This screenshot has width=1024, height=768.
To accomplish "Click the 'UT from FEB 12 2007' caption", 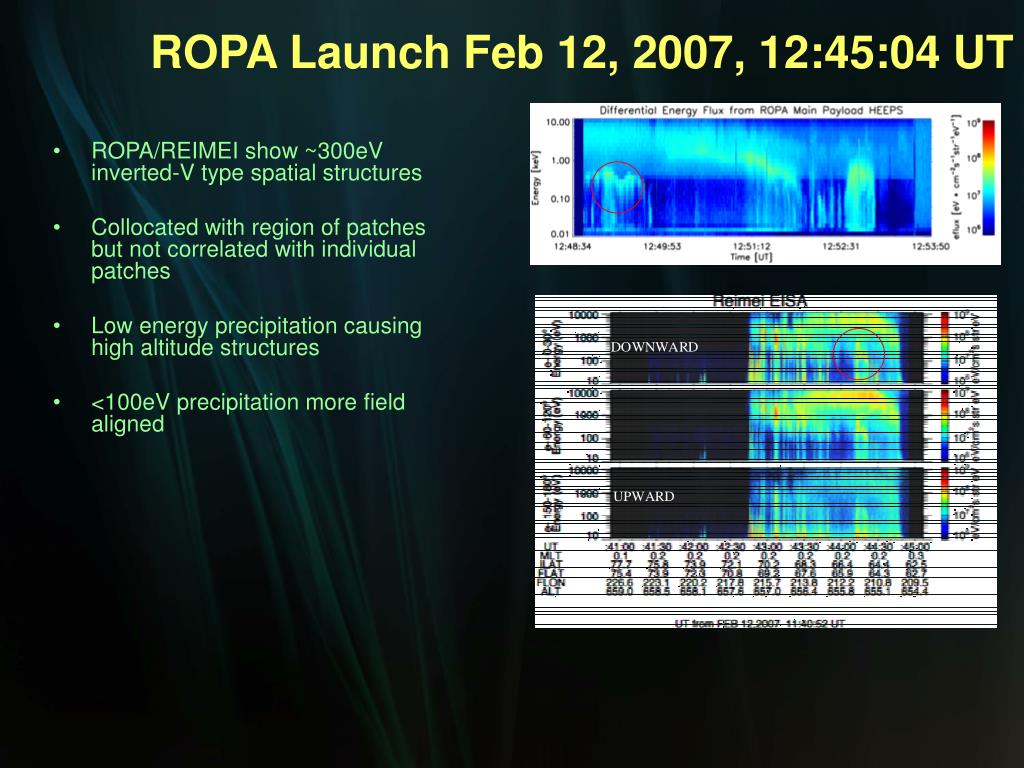I will 760,623.
